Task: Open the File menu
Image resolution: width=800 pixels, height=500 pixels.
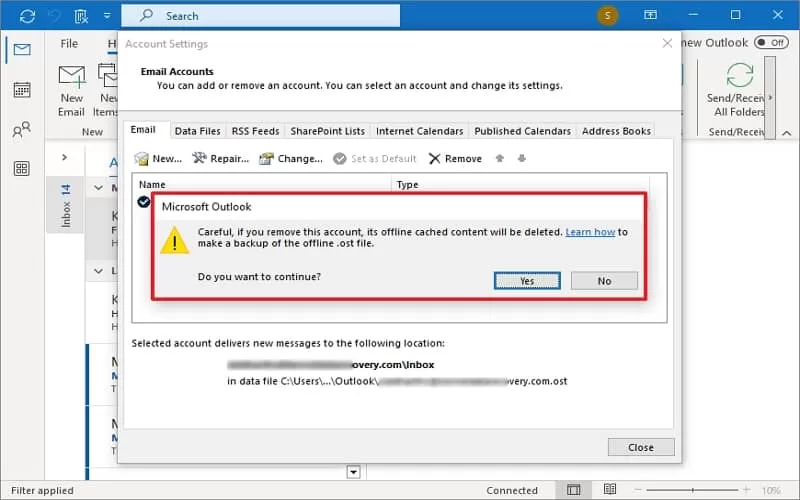Action: click(x=69, y=44)
